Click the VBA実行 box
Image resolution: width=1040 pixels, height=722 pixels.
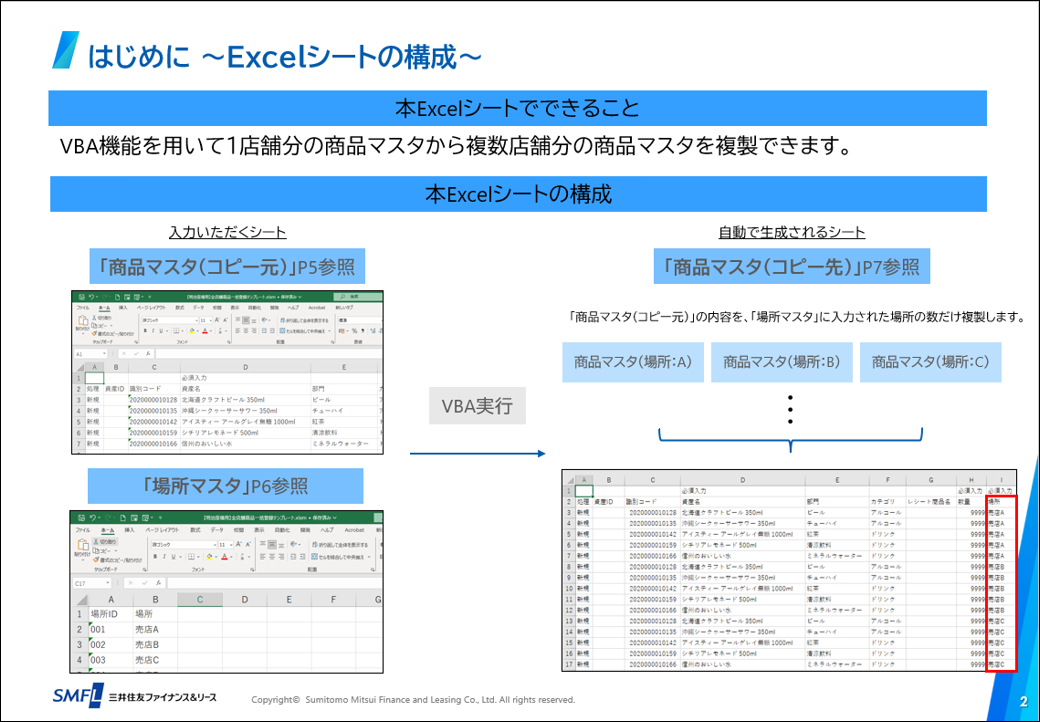click(x=477, y=406)
